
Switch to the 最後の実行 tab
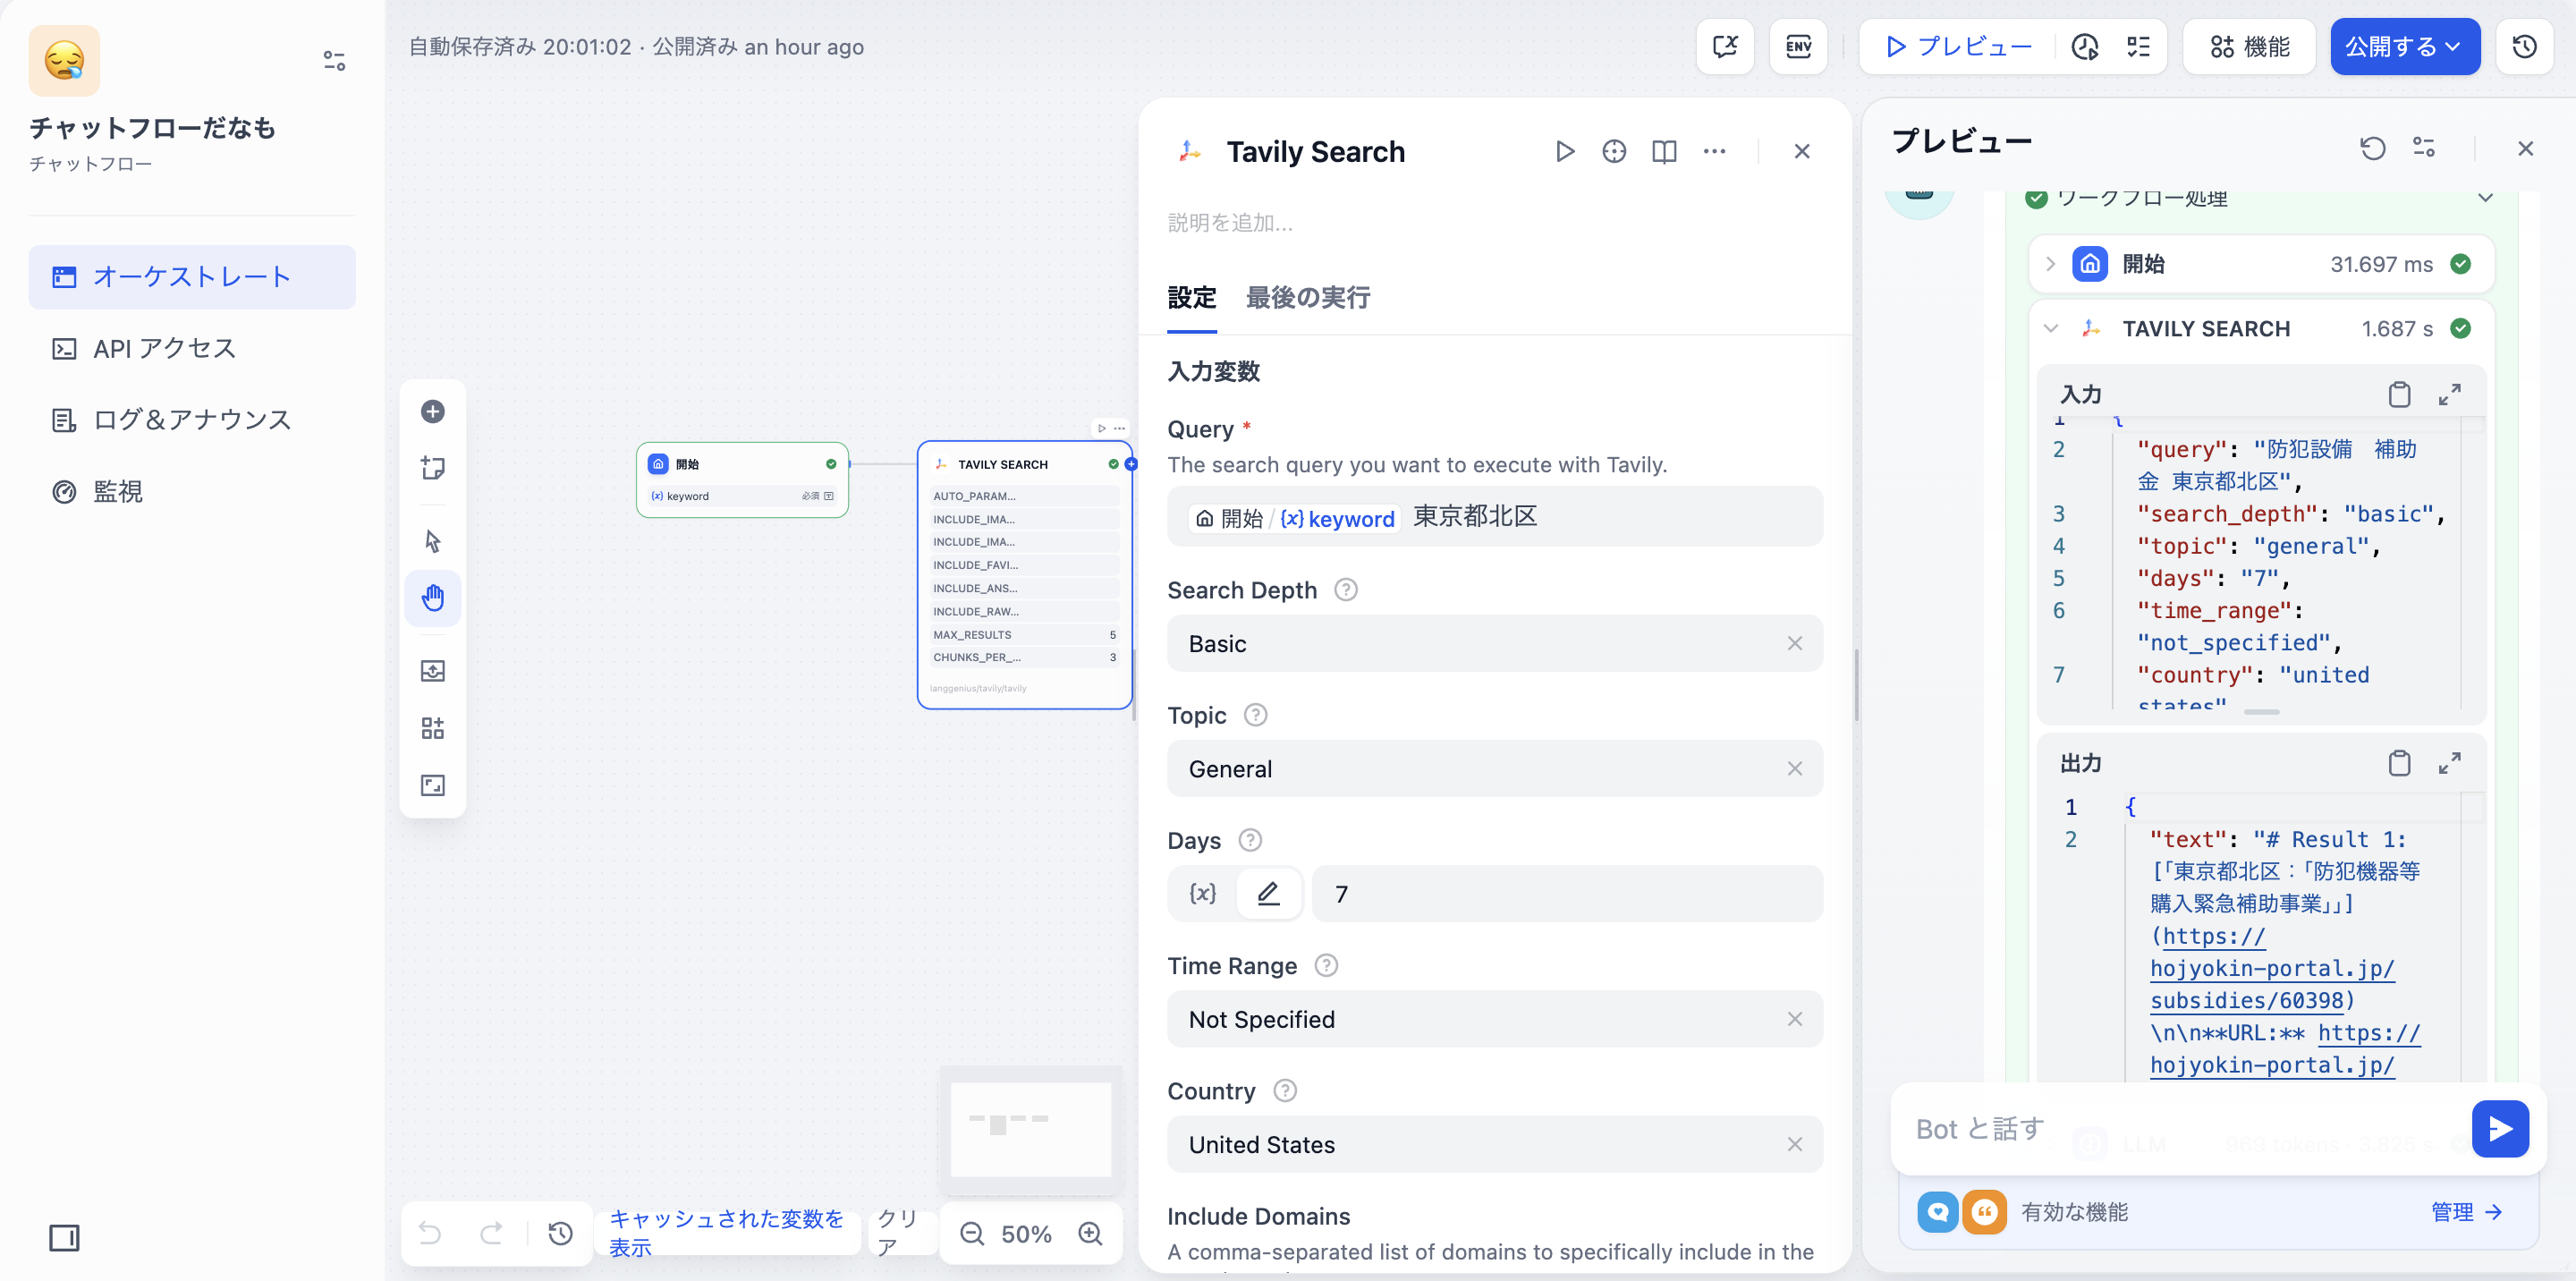[1307, 297]
